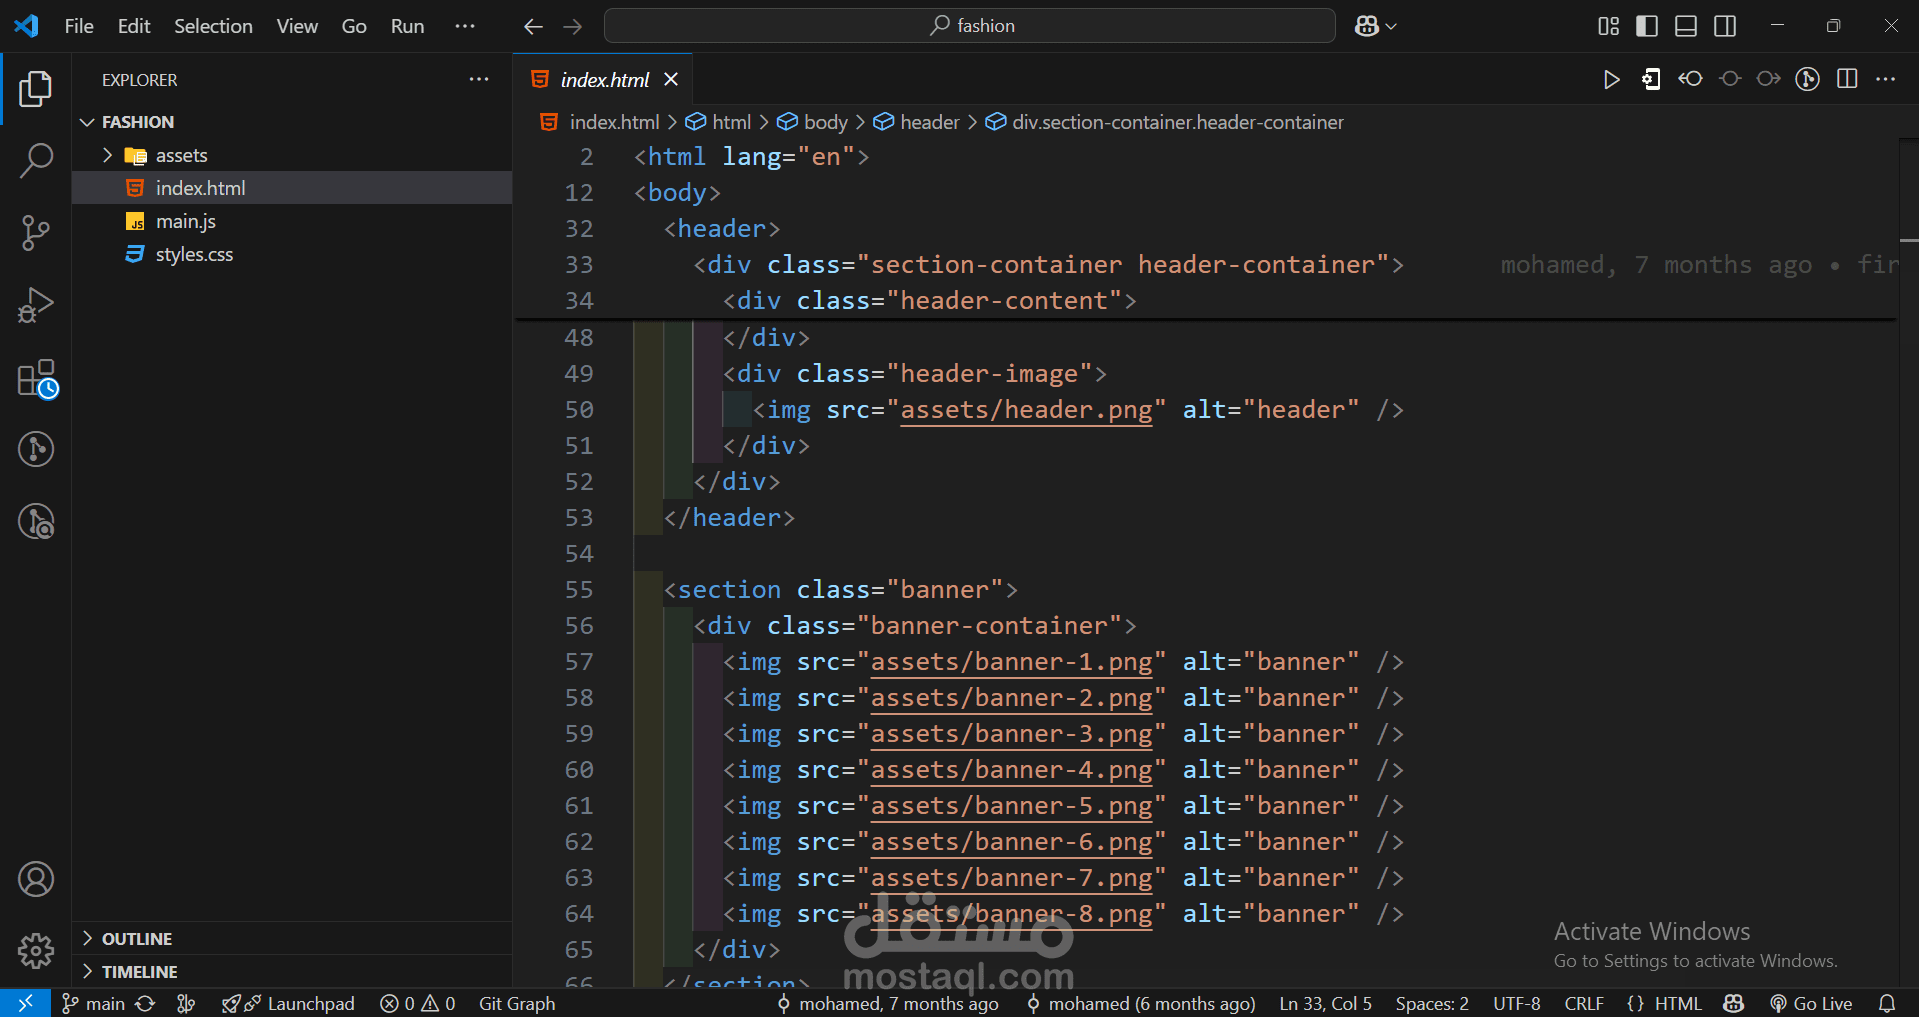The width and height of the screenshot is (1919, 1017).
Task: Click Go Live in status bar
Action: [x=1811, y=1004]
